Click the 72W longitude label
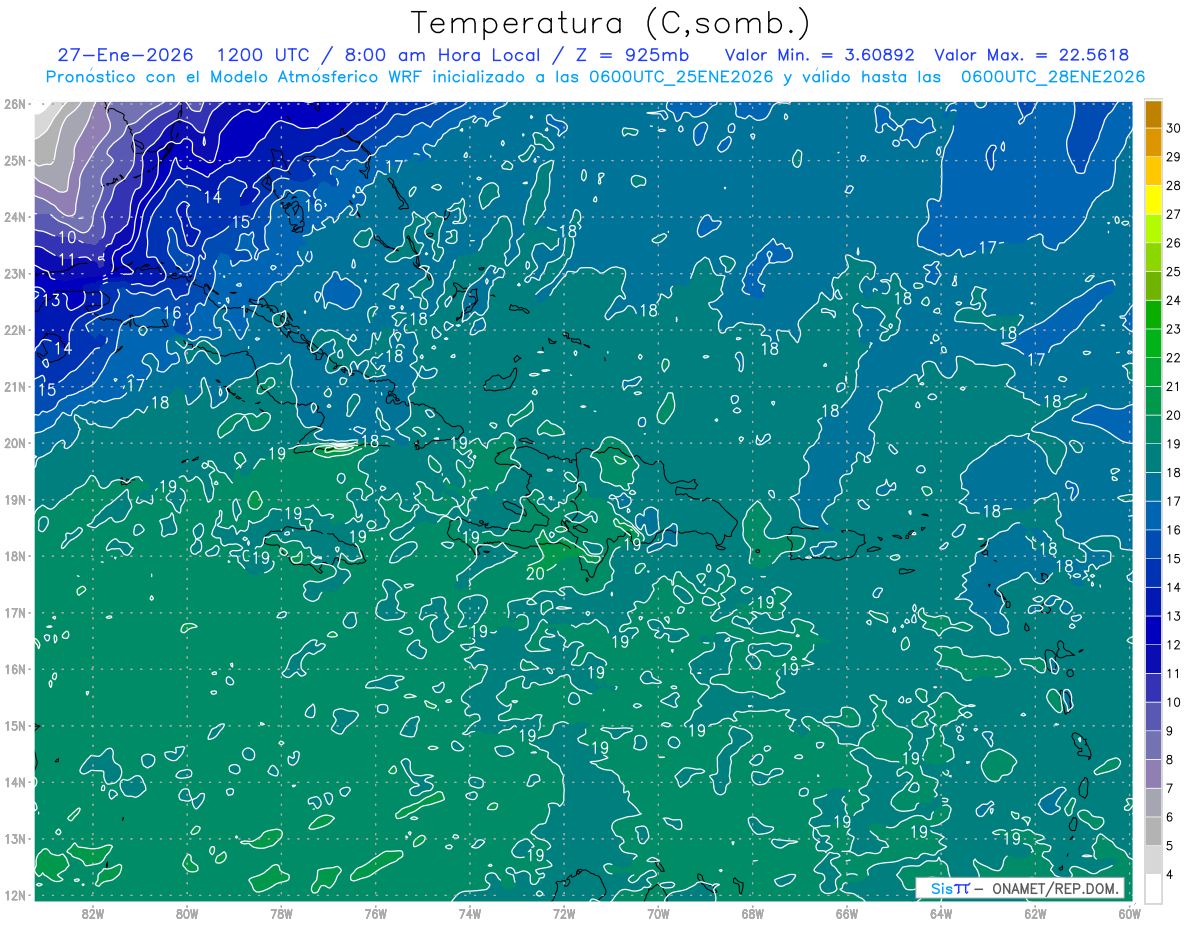The height and width of the screenshot is (927, 1200). click(564, 912)
